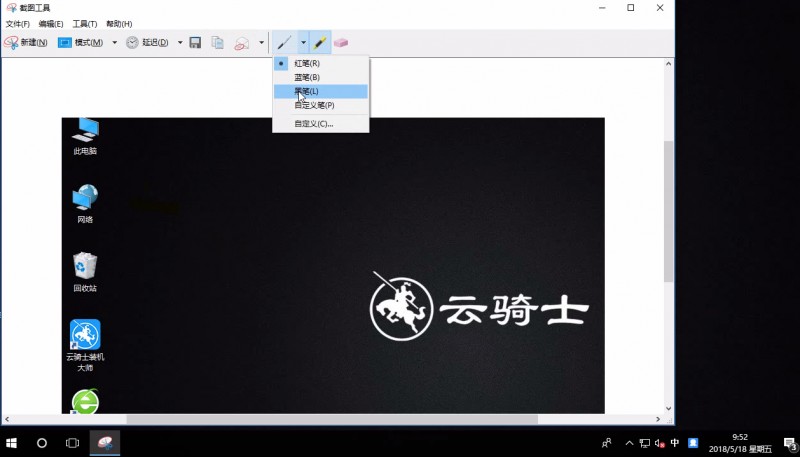Click Snipping Tool taskbar button

tap(105, 443)
